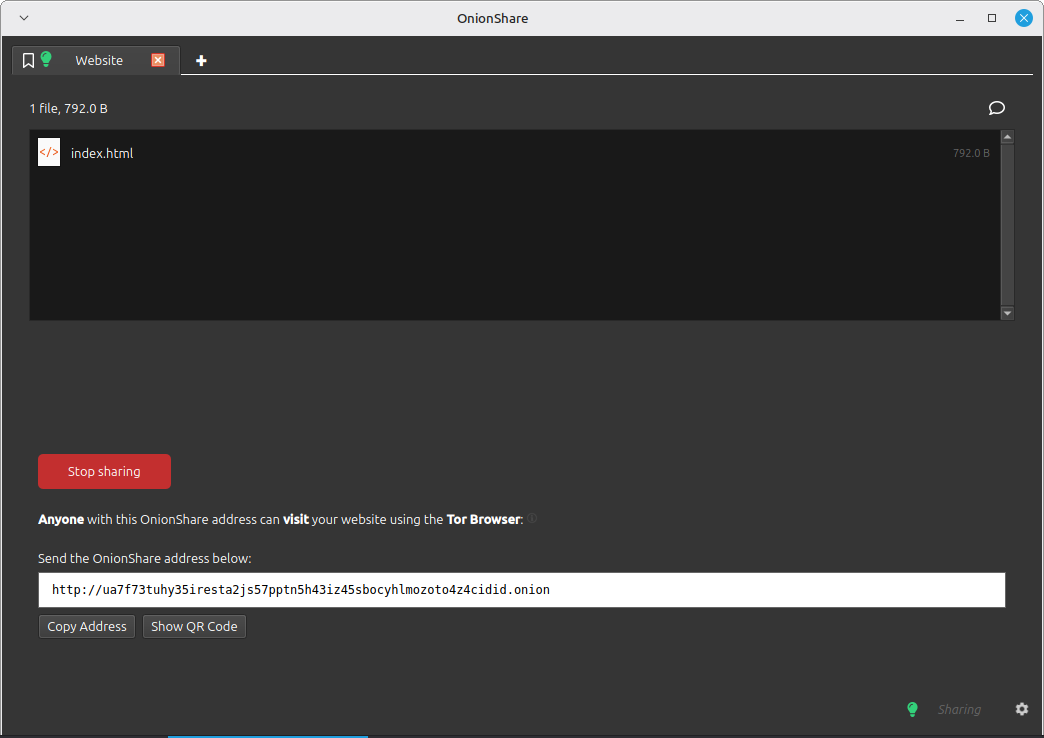Enable chat using the speech bubble icon

coord(996,108)
